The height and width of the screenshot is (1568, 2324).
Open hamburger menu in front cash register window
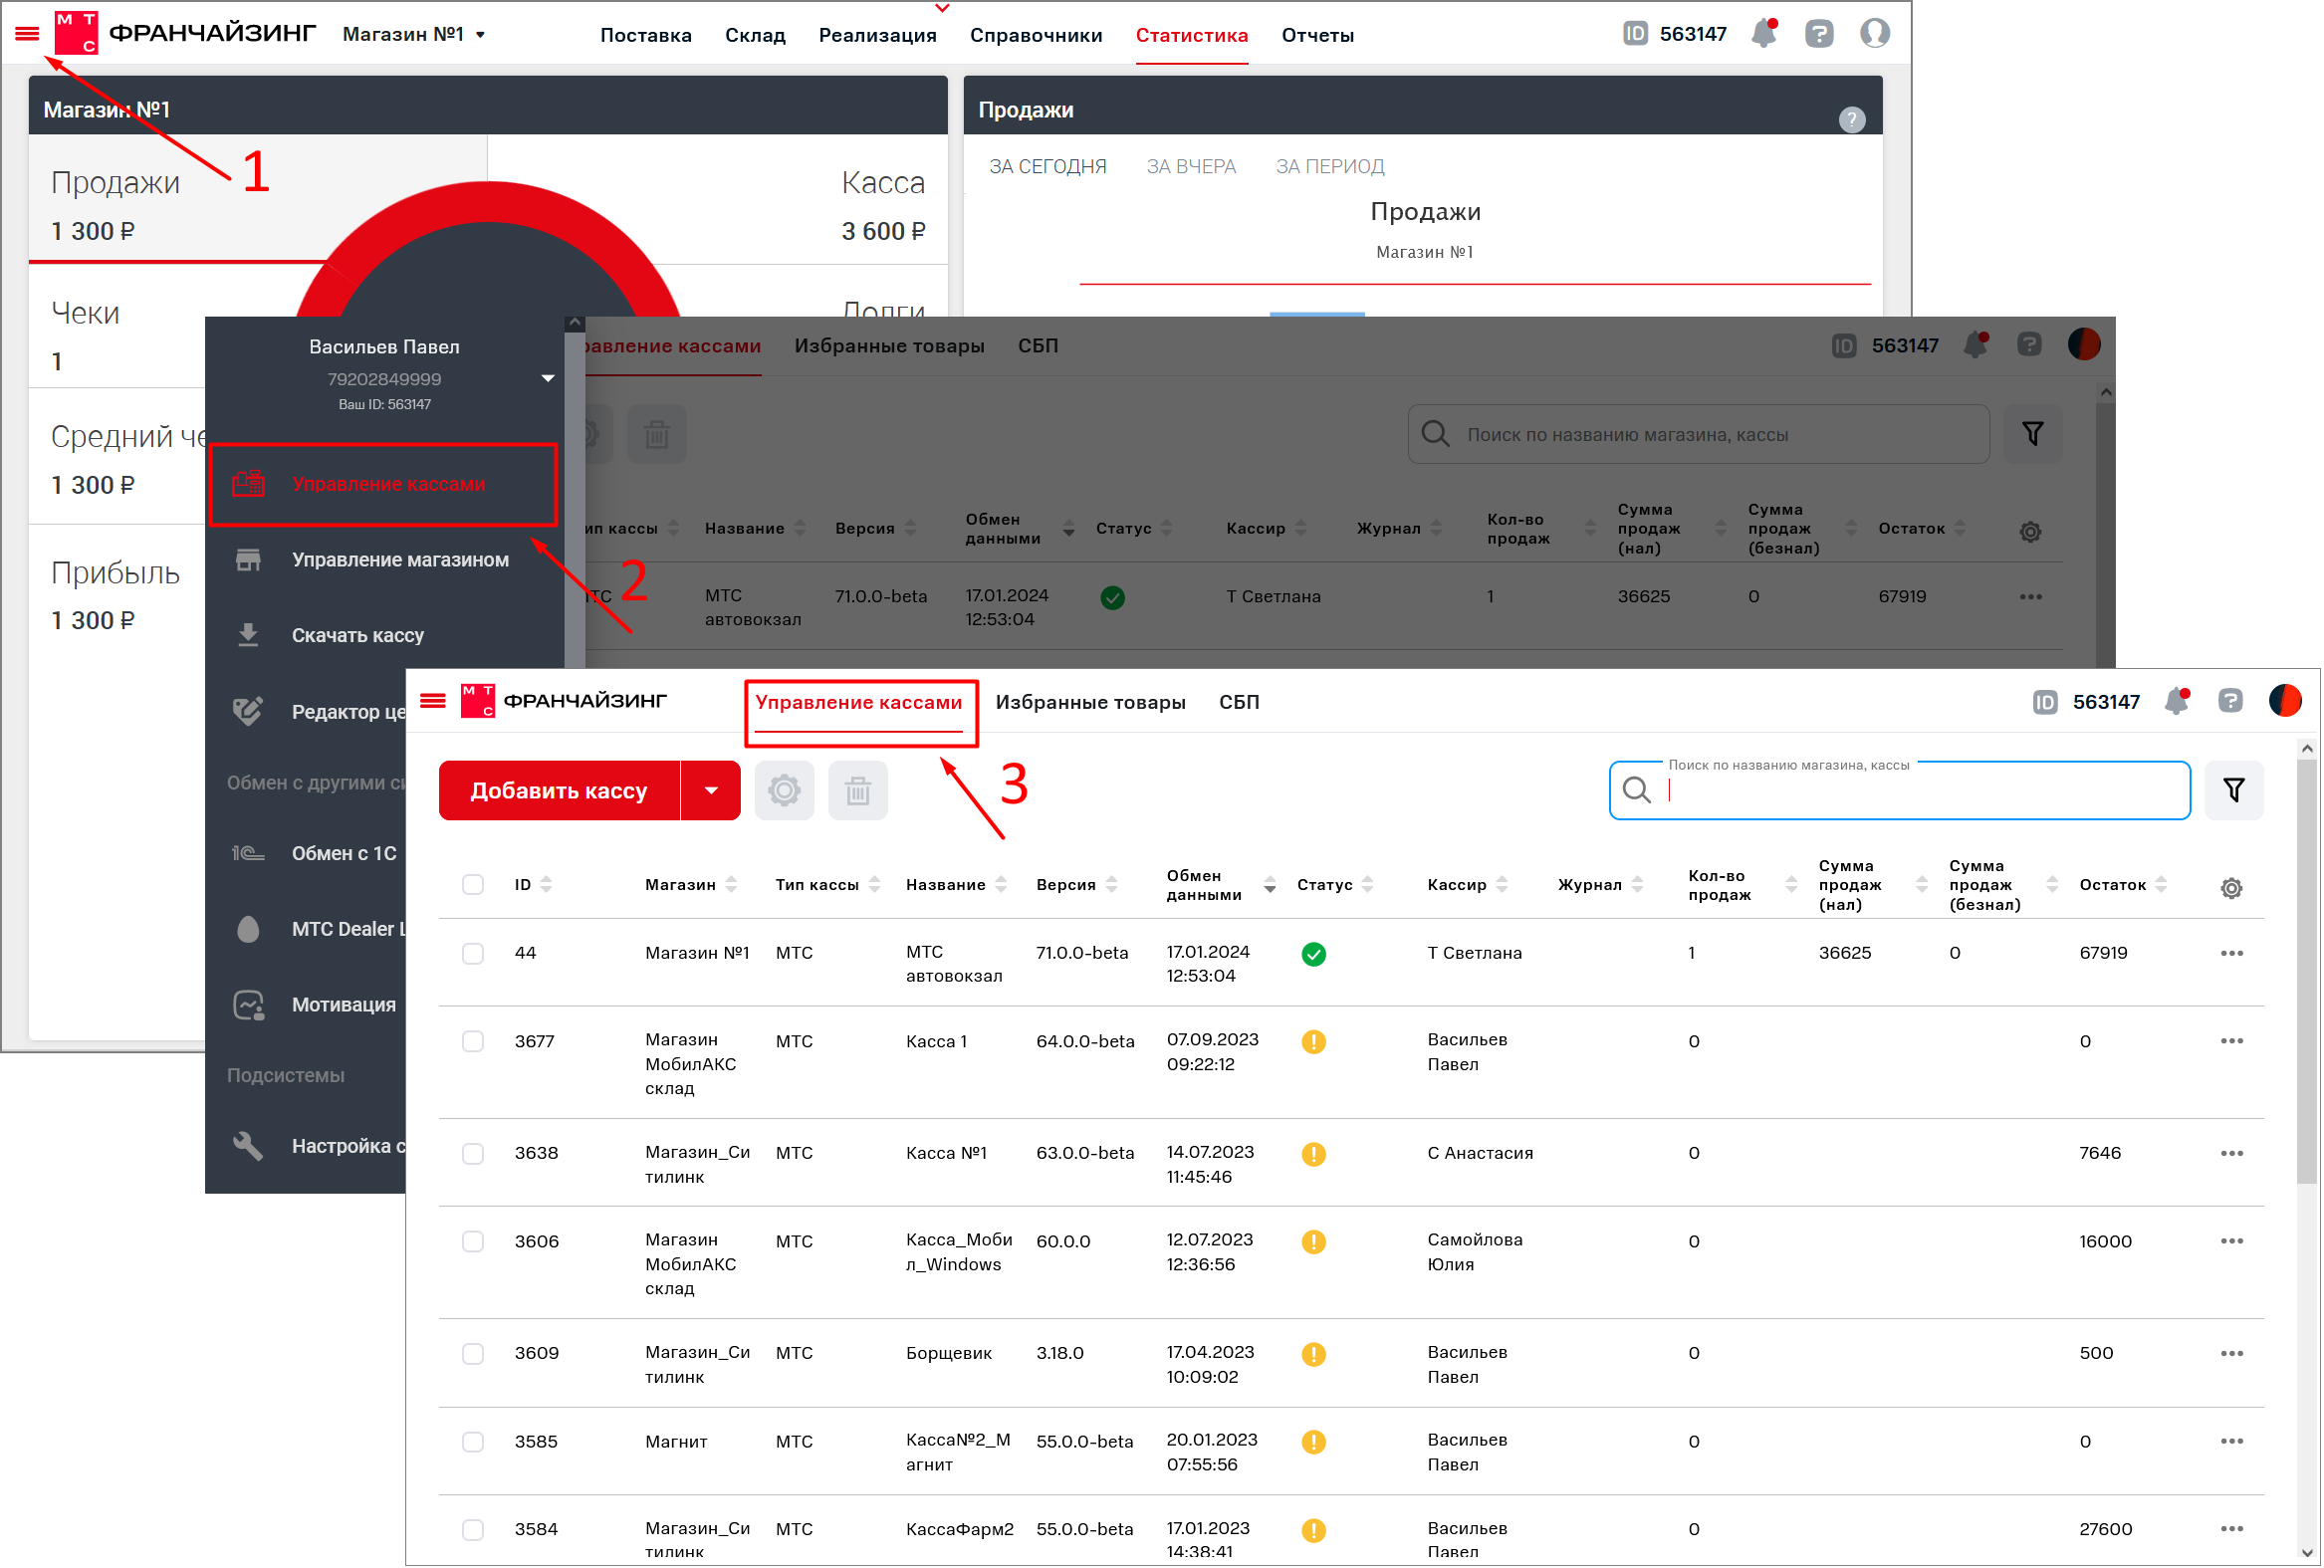pyautogui.click(x=433, y=702)
